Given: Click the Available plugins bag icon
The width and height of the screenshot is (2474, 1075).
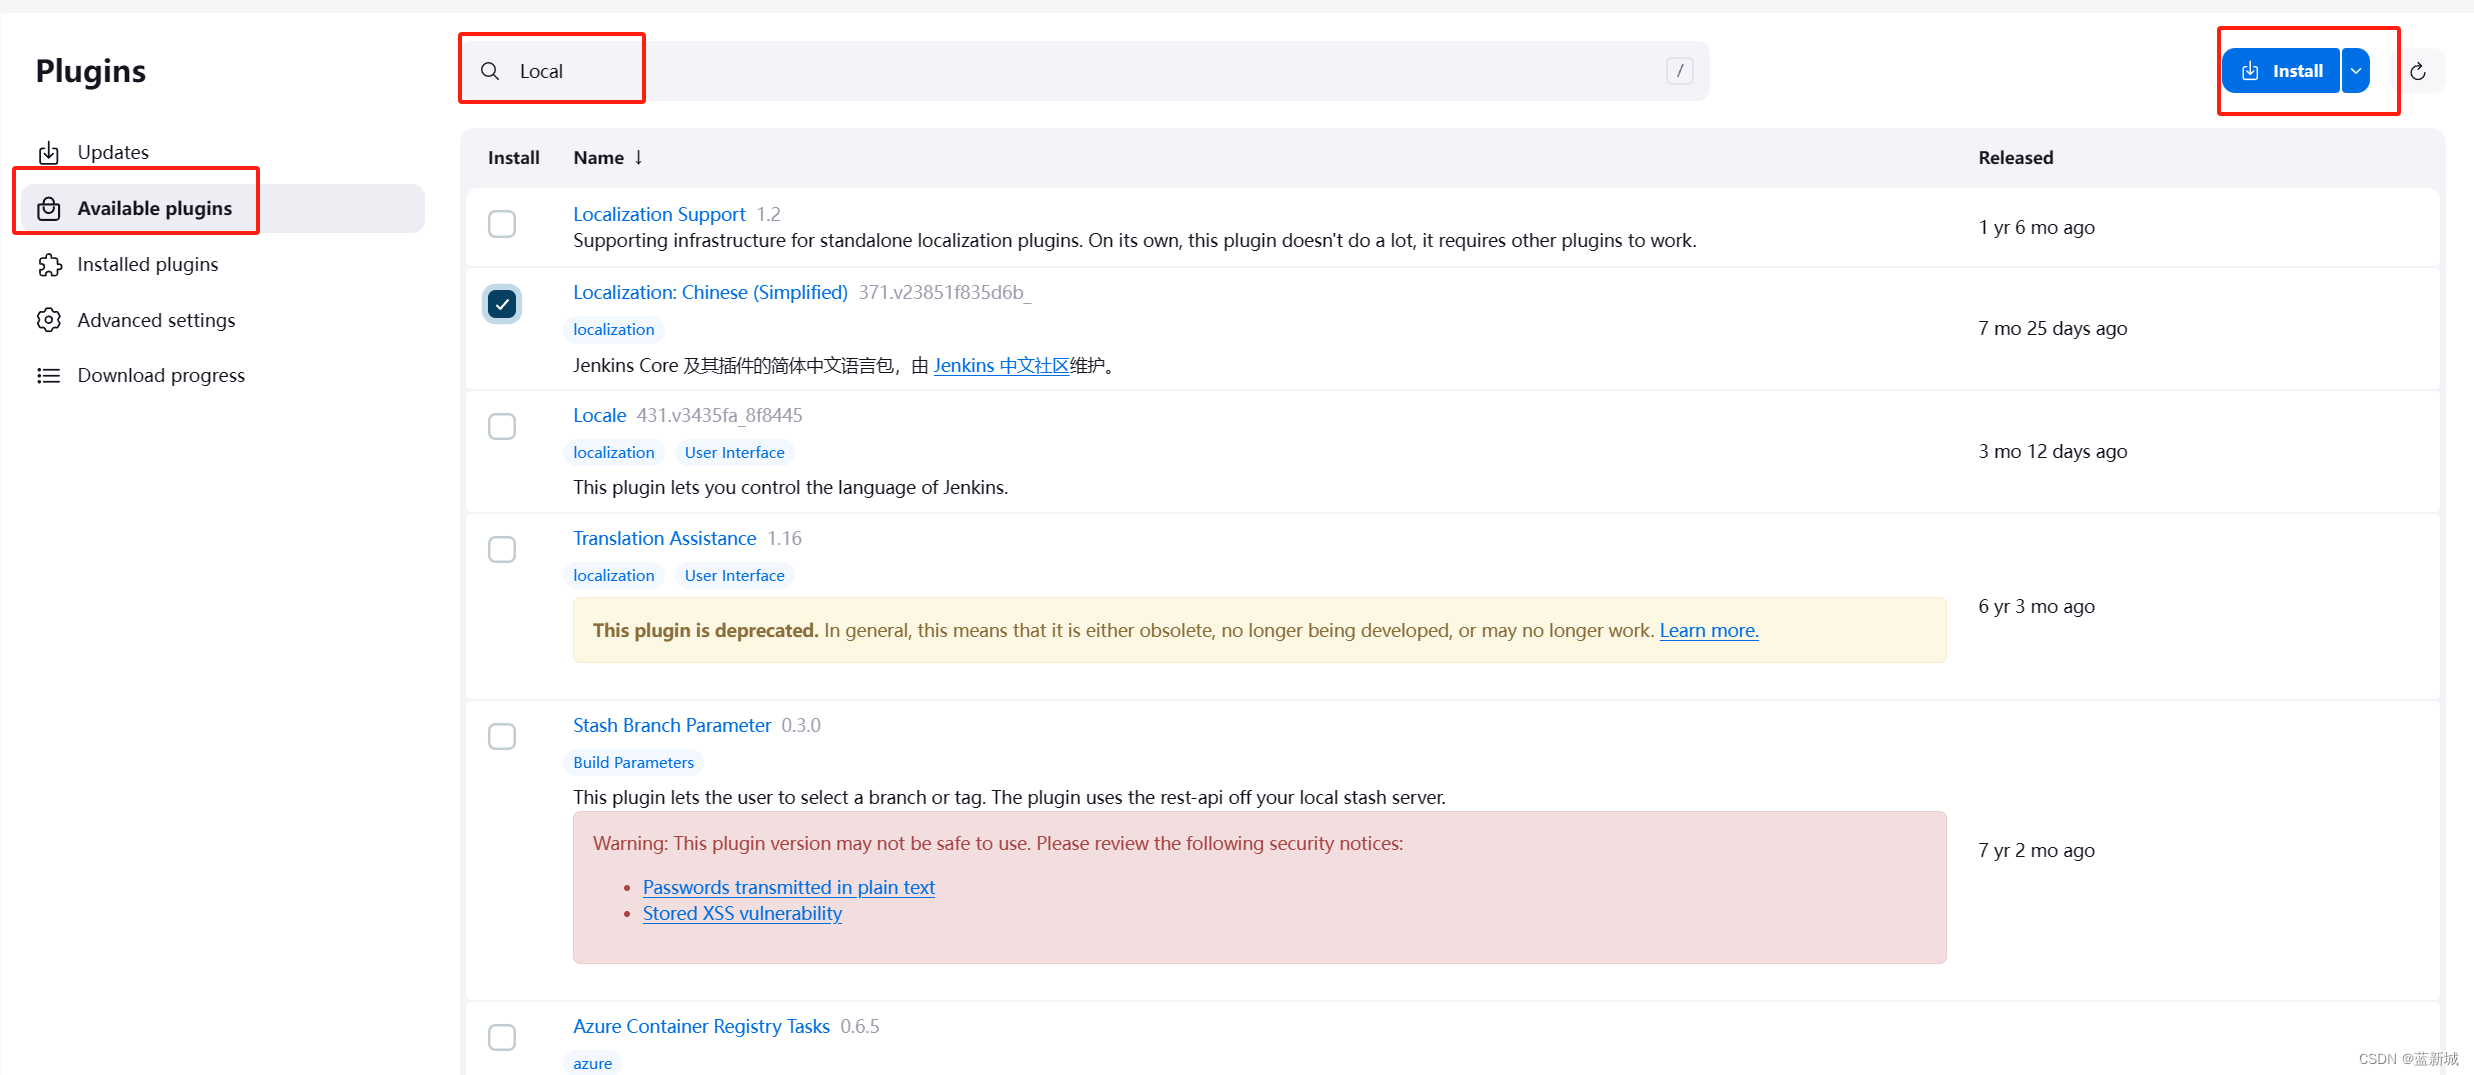Looking at the screenshot, I should click(x=49, y=208).
